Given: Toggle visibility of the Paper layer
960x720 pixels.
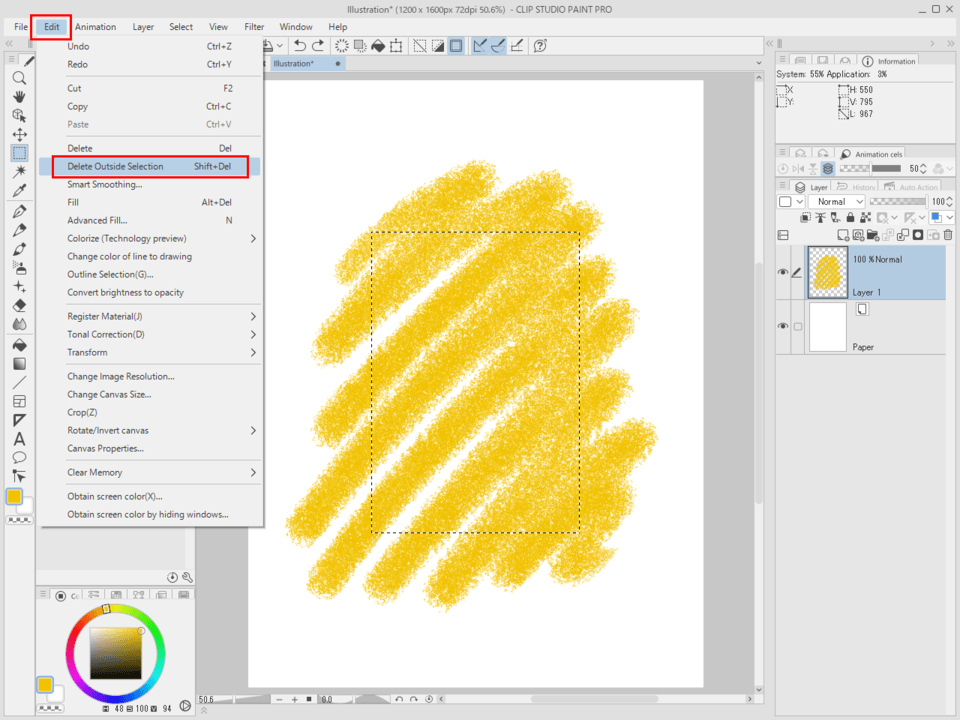Looking at the screenshot, I should (783, 326).
